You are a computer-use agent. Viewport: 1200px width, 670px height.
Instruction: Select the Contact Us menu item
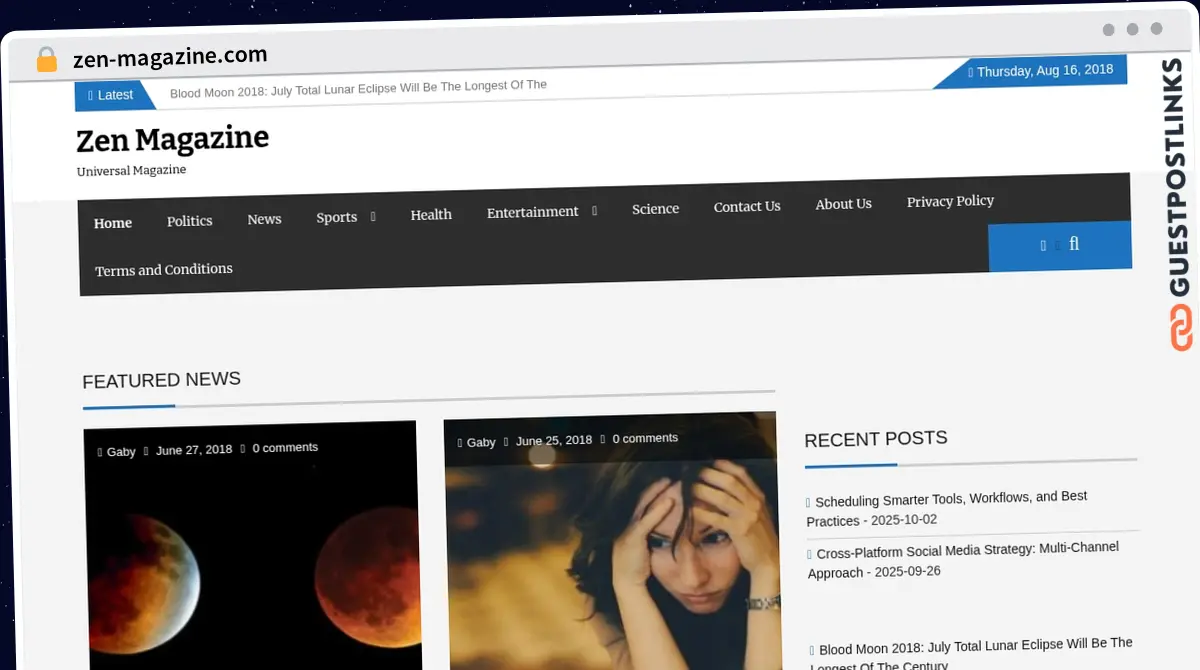point(747,206)
